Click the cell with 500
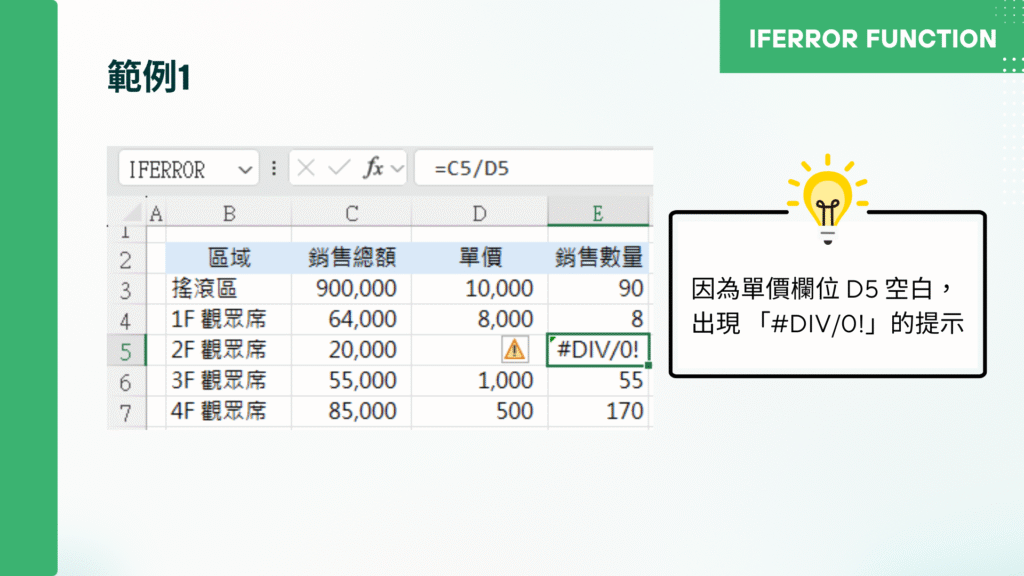This screenshot has width=1024, height=576. pyautogui.click(x=479, y=411)
